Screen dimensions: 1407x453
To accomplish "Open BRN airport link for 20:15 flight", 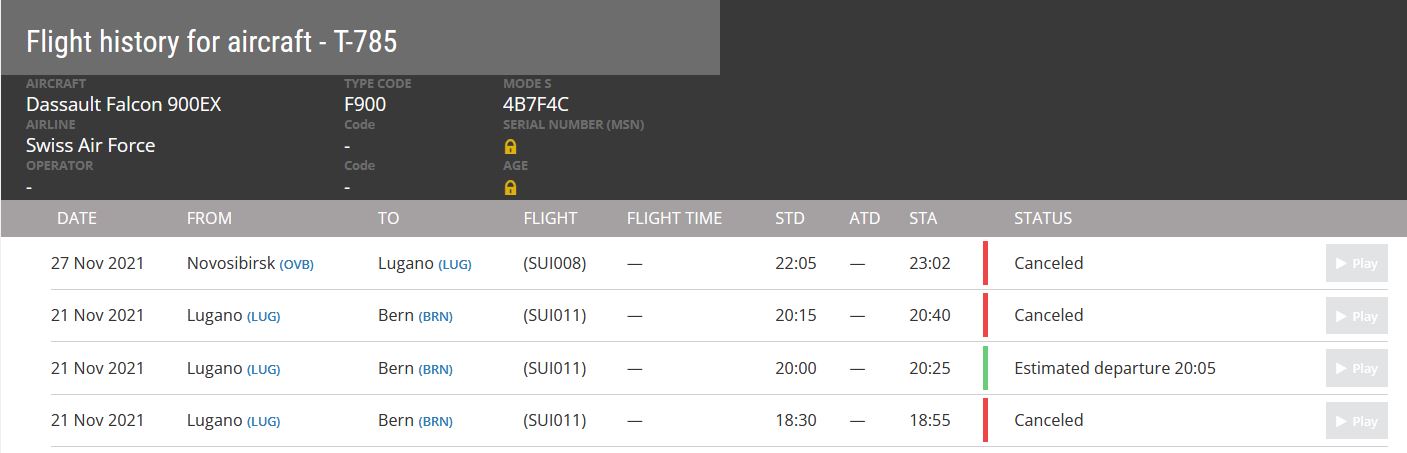I will pyautogui.click(x=435, y=317).
